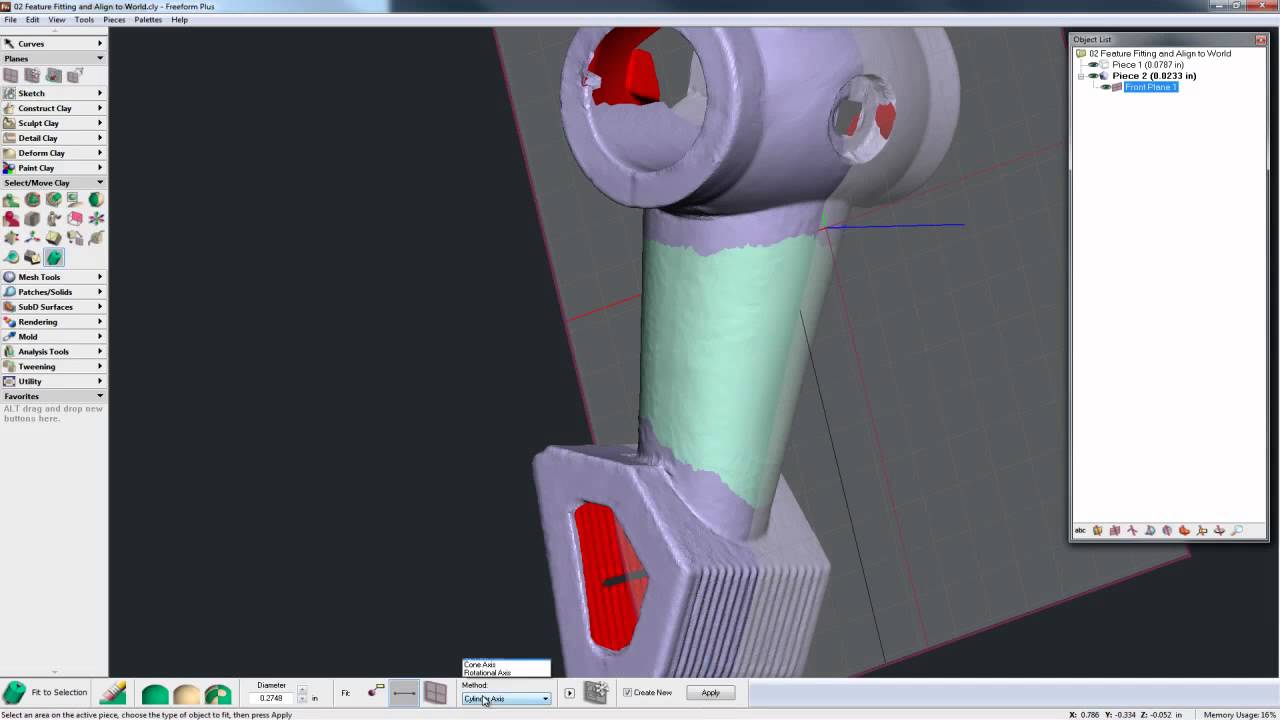Select the gray cube tool in Select/Move Clay
Viewport: 1280px width, 720px height.
tap(32, 219)
